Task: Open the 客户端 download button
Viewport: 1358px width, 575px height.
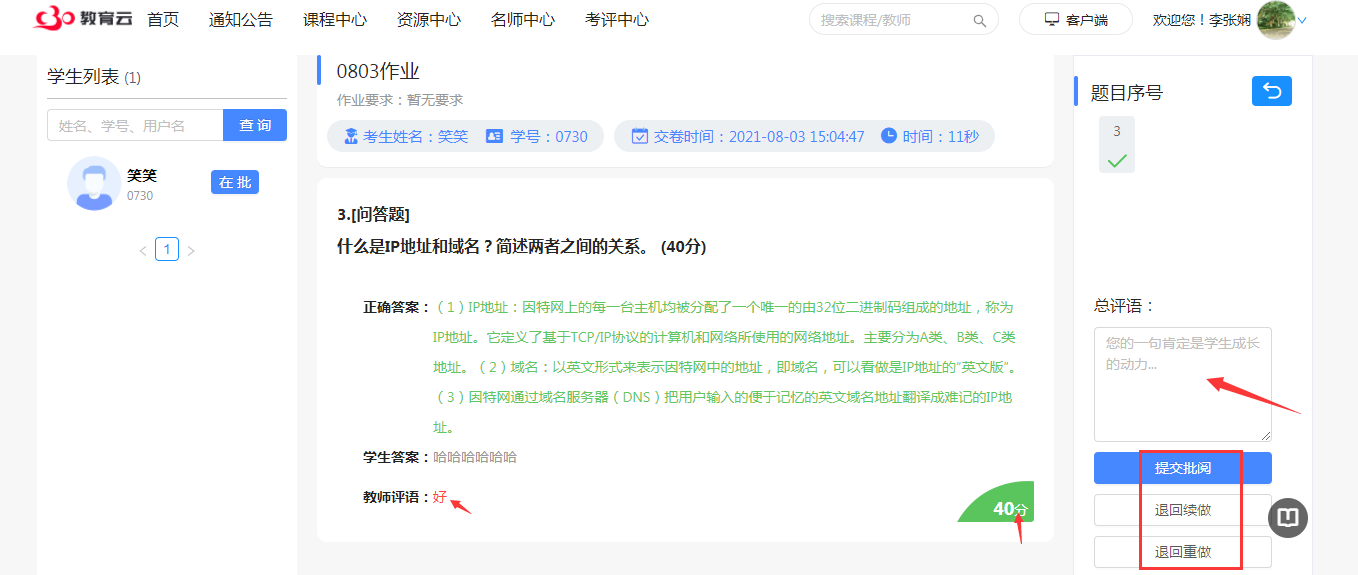Action: pyautogui.click(x=1076, y=20)
